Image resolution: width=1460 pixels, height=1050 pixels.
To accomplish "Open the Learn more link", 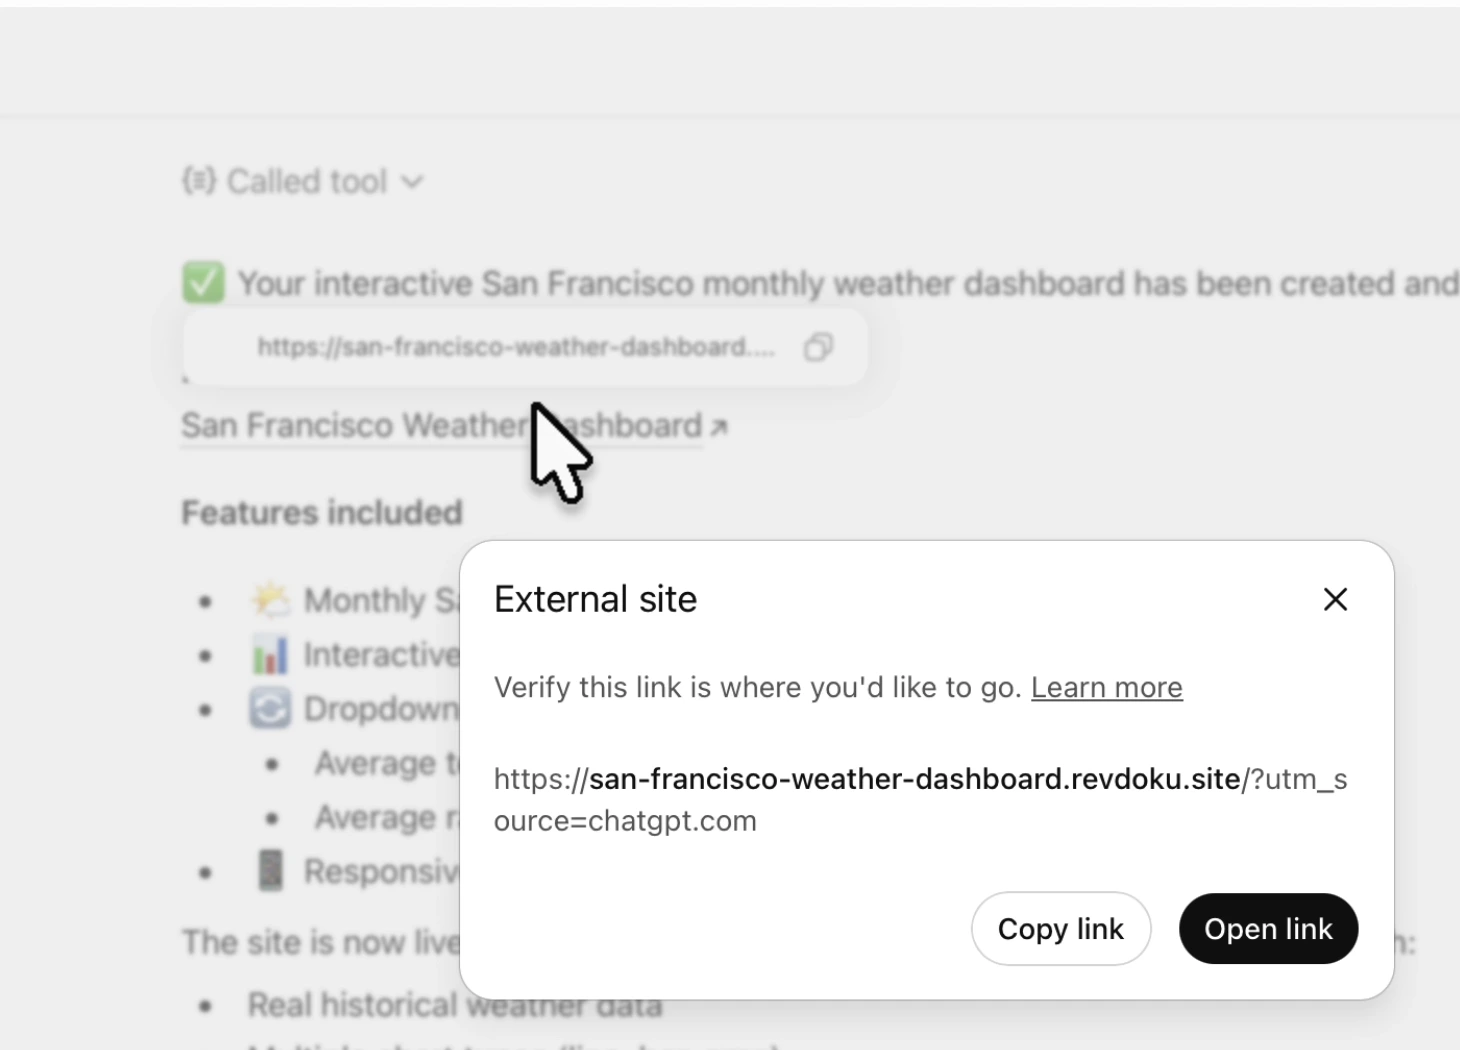I will 1107,687.
